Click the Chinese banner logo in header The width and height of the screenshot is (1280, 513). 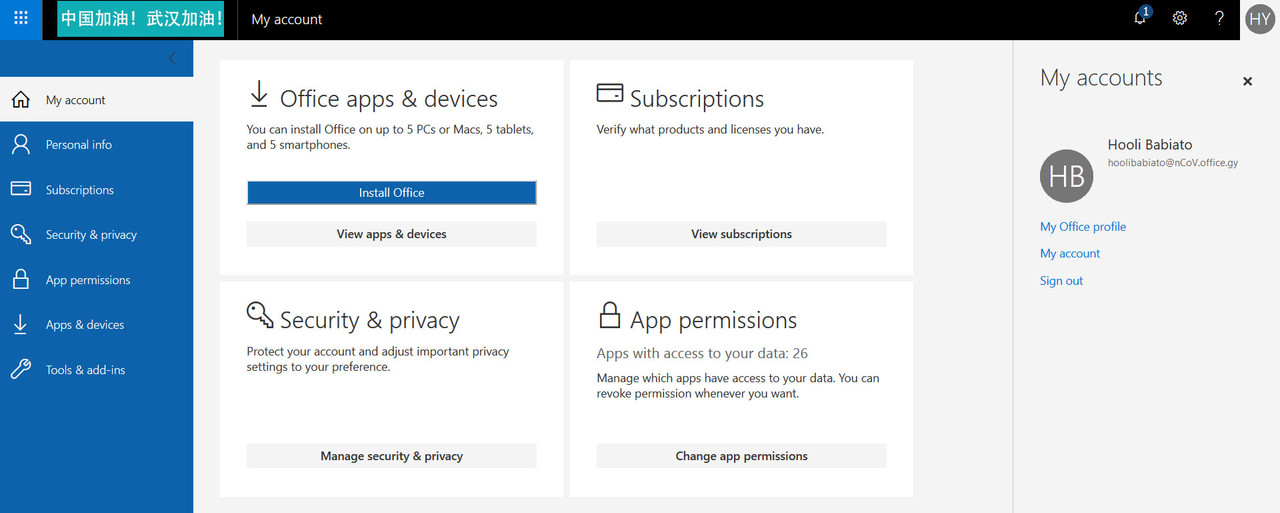coord(141,19)
